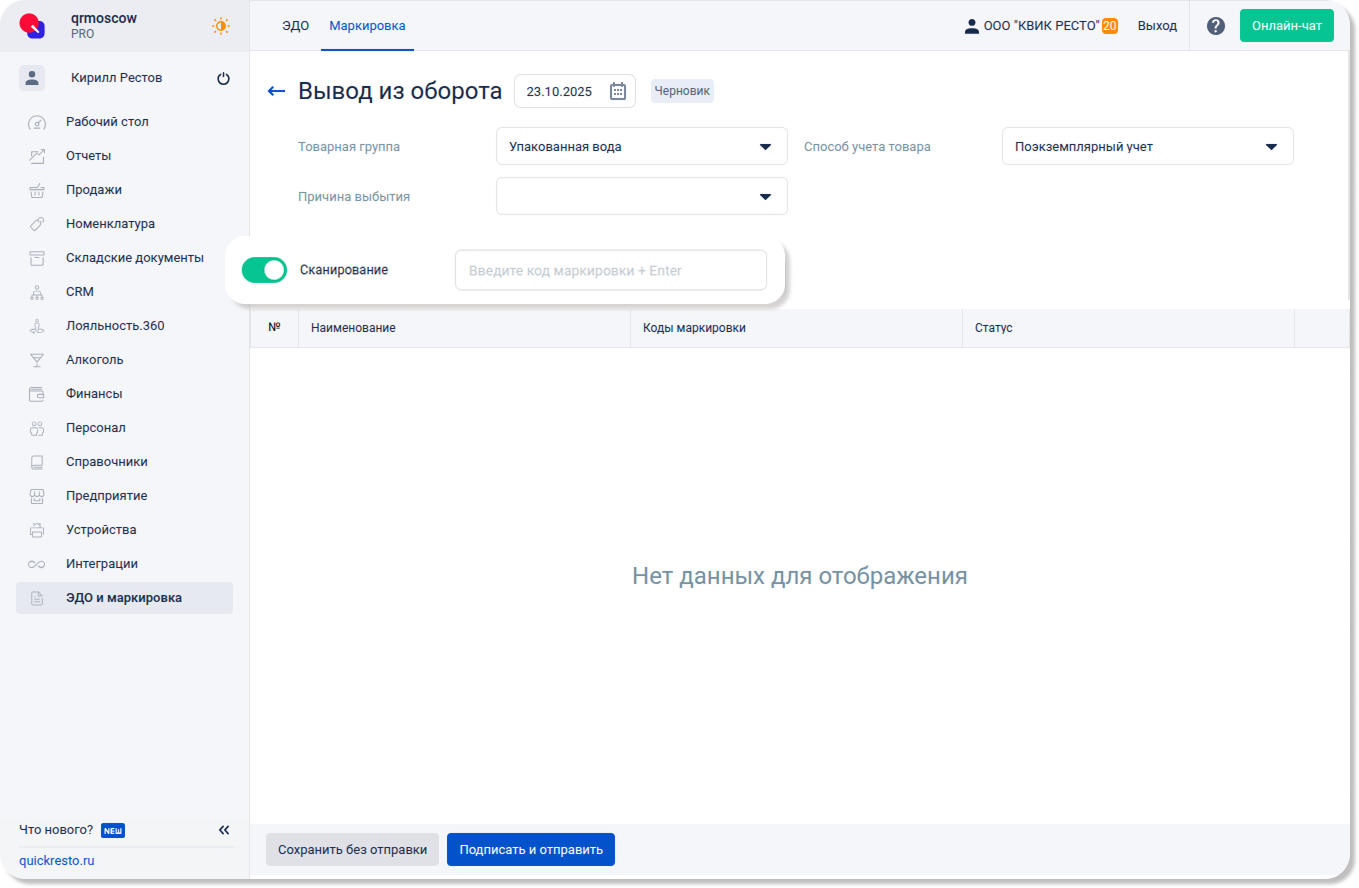The height and width of the screenshot is (888, 1359).
Task: Collapse the sidebar with double chevron icon
Action: 224,830
